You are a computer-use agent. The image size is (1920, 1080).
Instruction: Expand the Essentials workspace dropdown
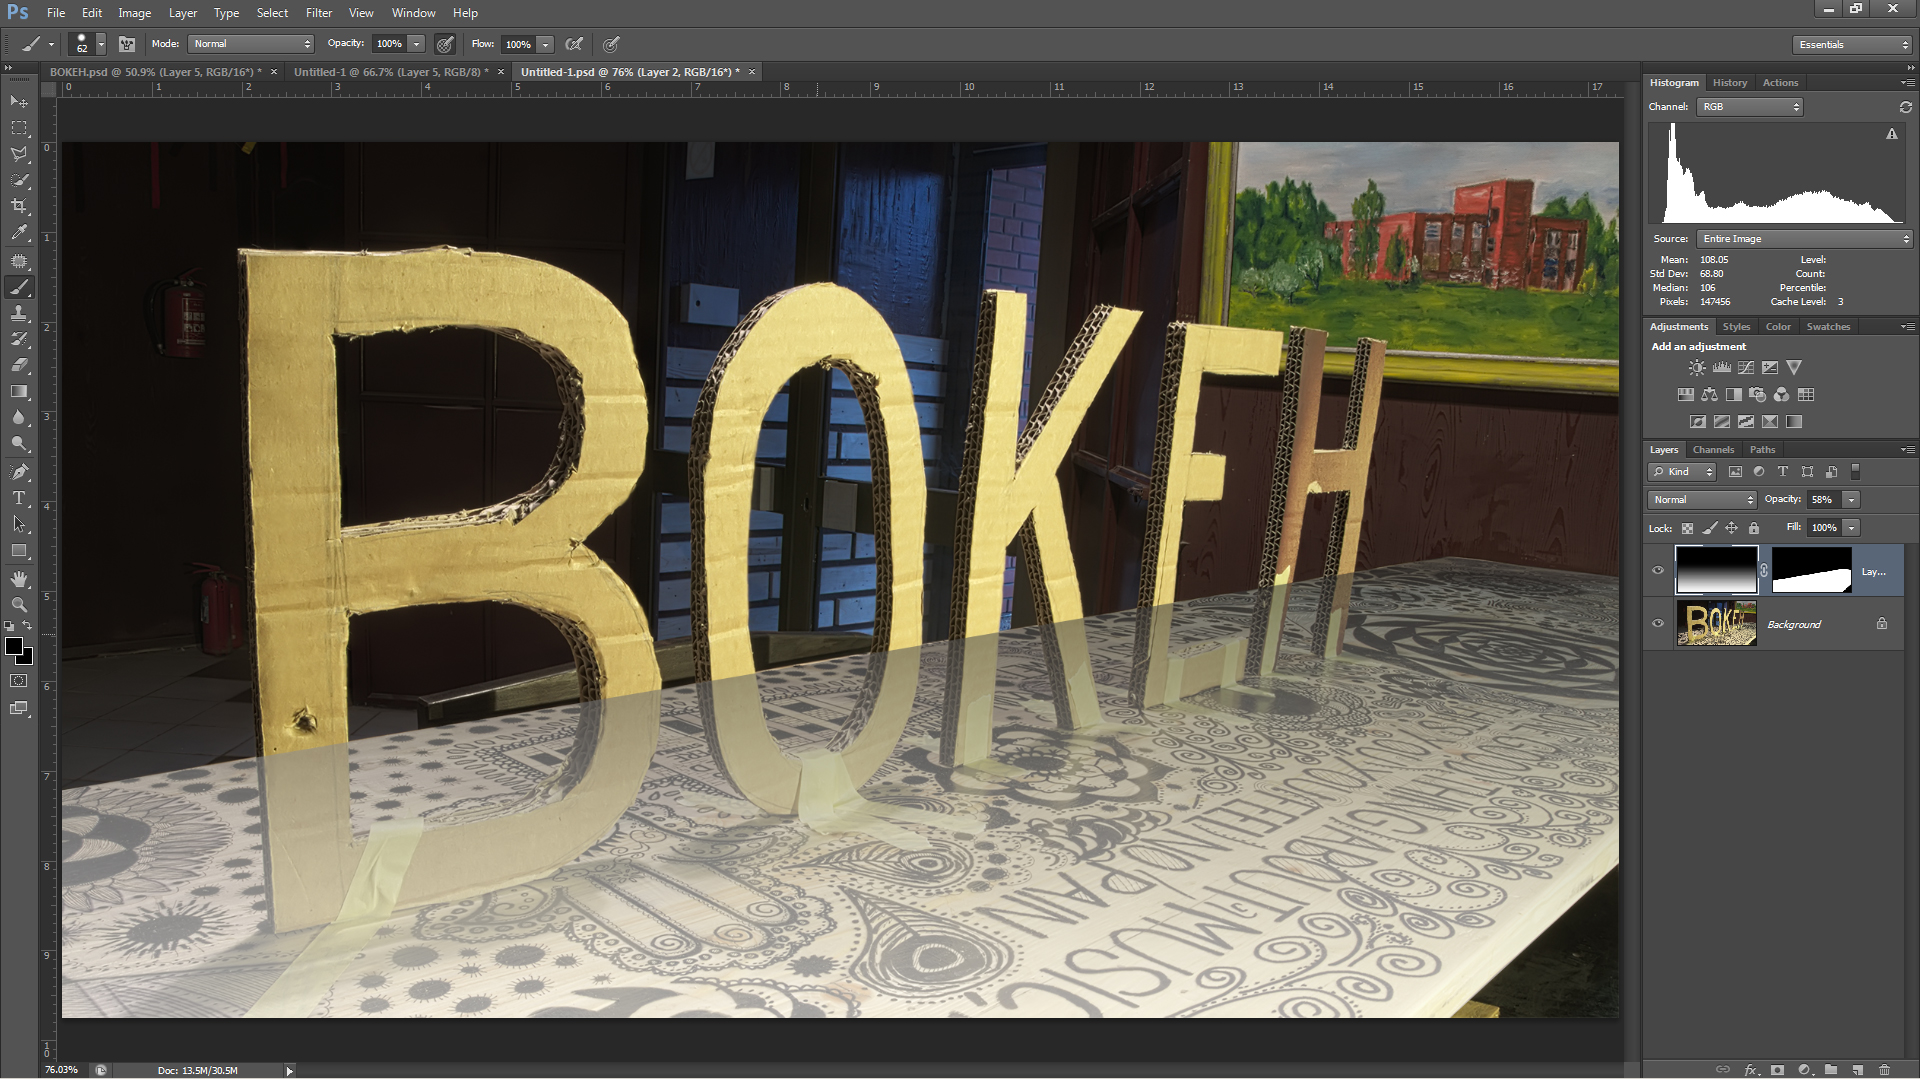pyautogui.click(x=1852, y=45)
